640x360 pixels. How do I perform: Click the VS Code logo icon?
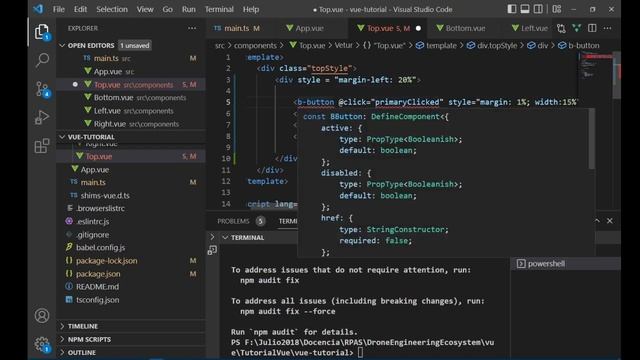[38, 9]
